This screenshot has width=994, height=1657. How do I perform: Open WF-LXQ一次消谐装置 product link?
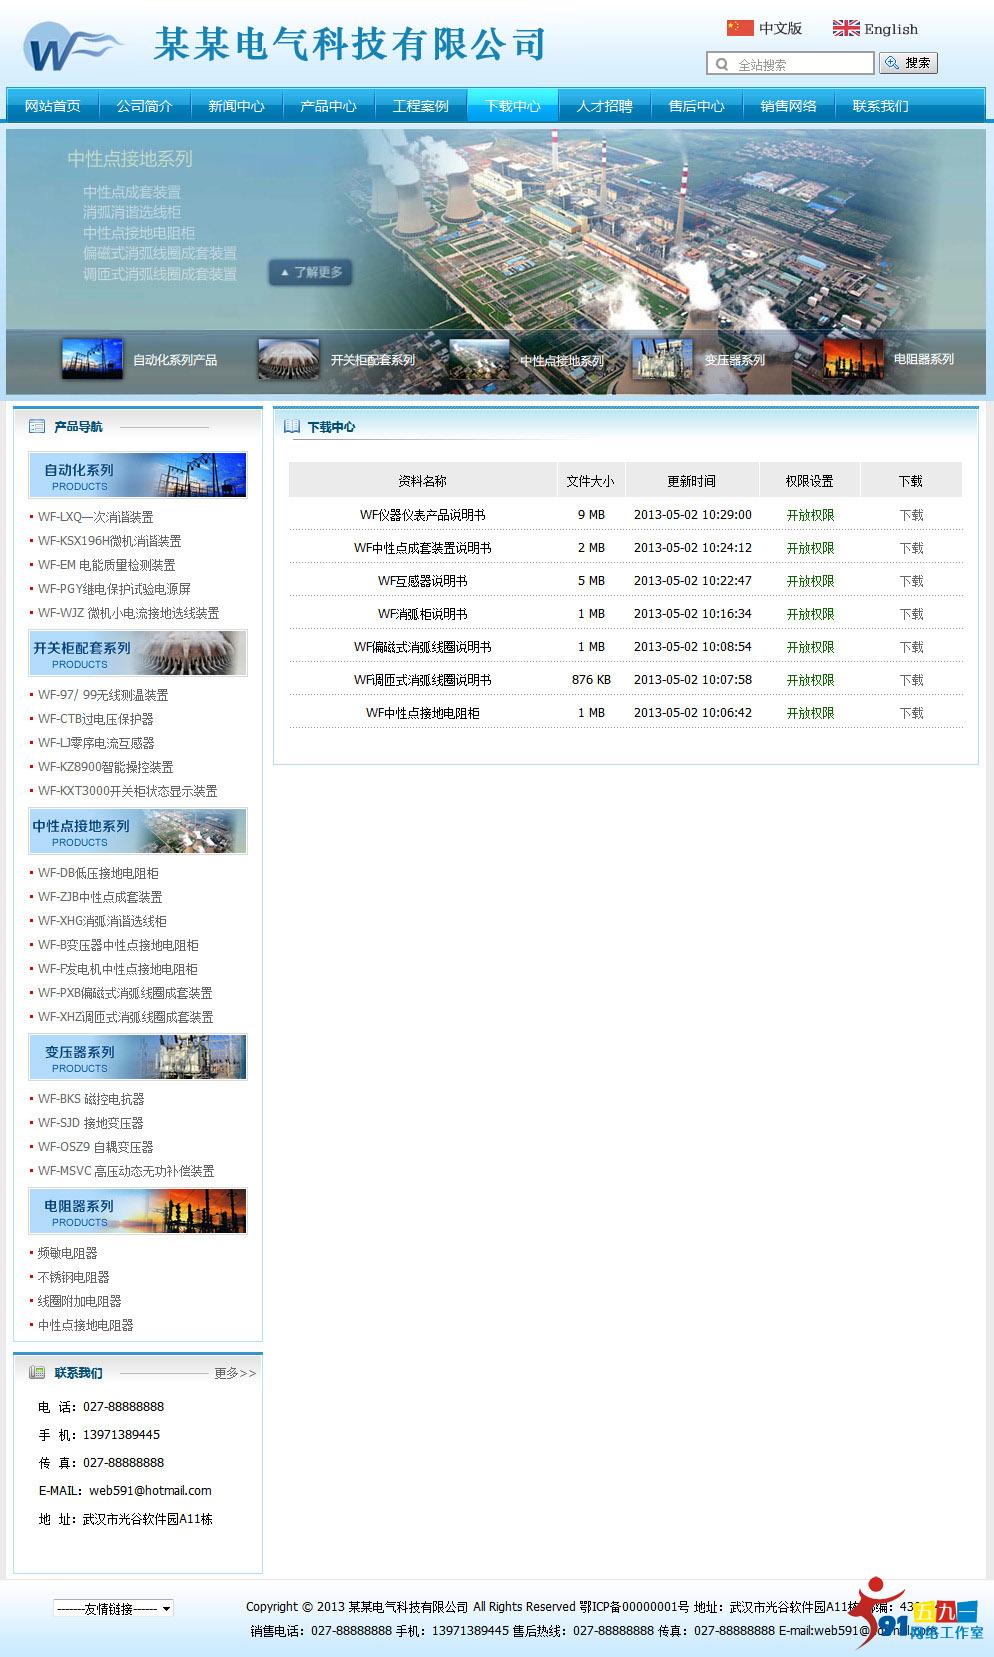click(96, 517)
